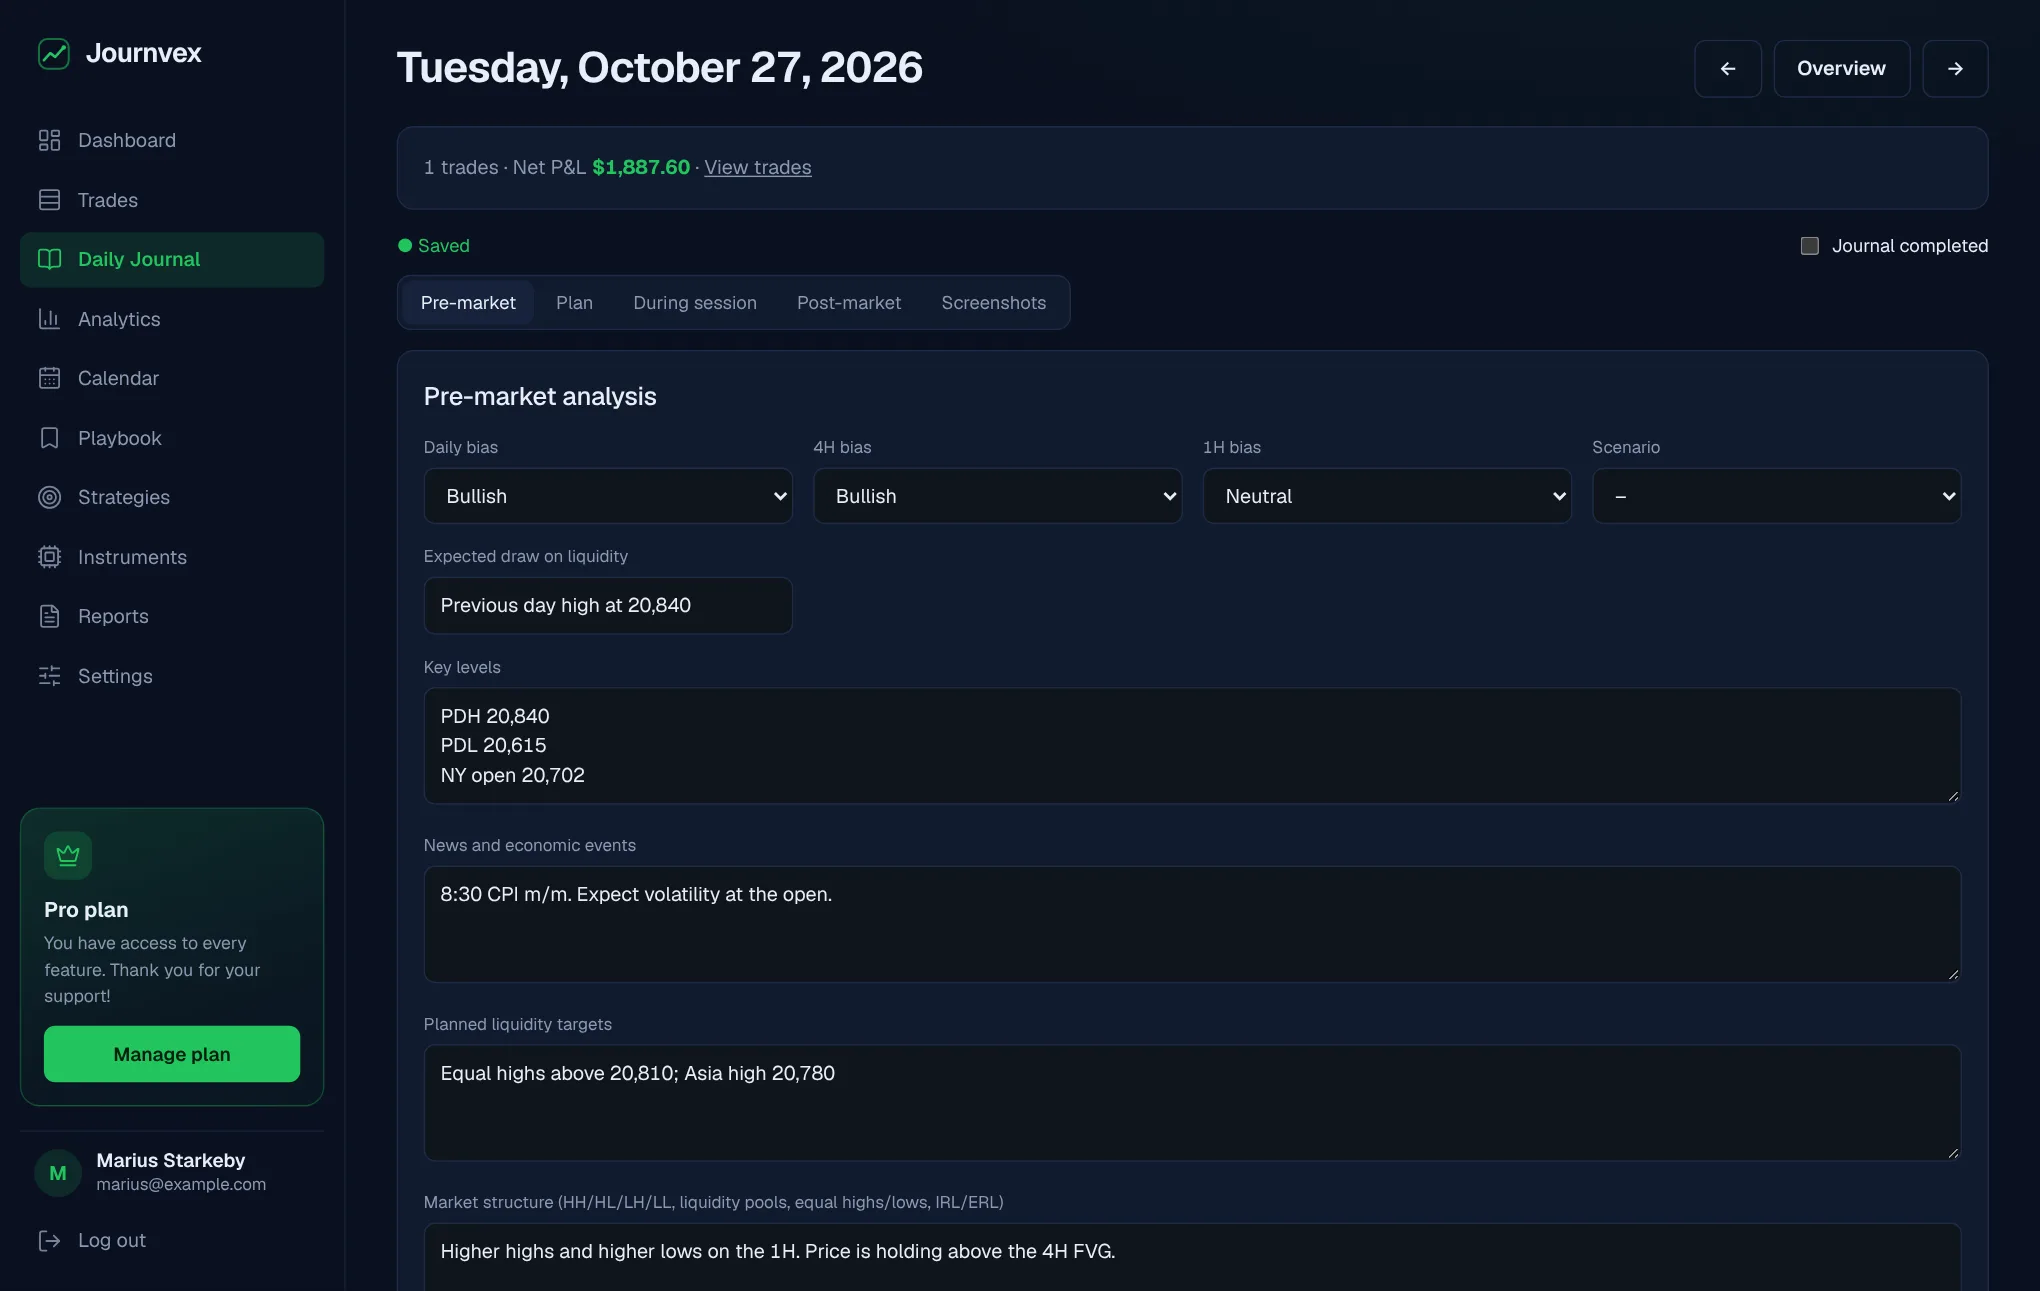Switch to the Plan tab
Viewport: 2040px width, 1291px height.
pos(574,303)
